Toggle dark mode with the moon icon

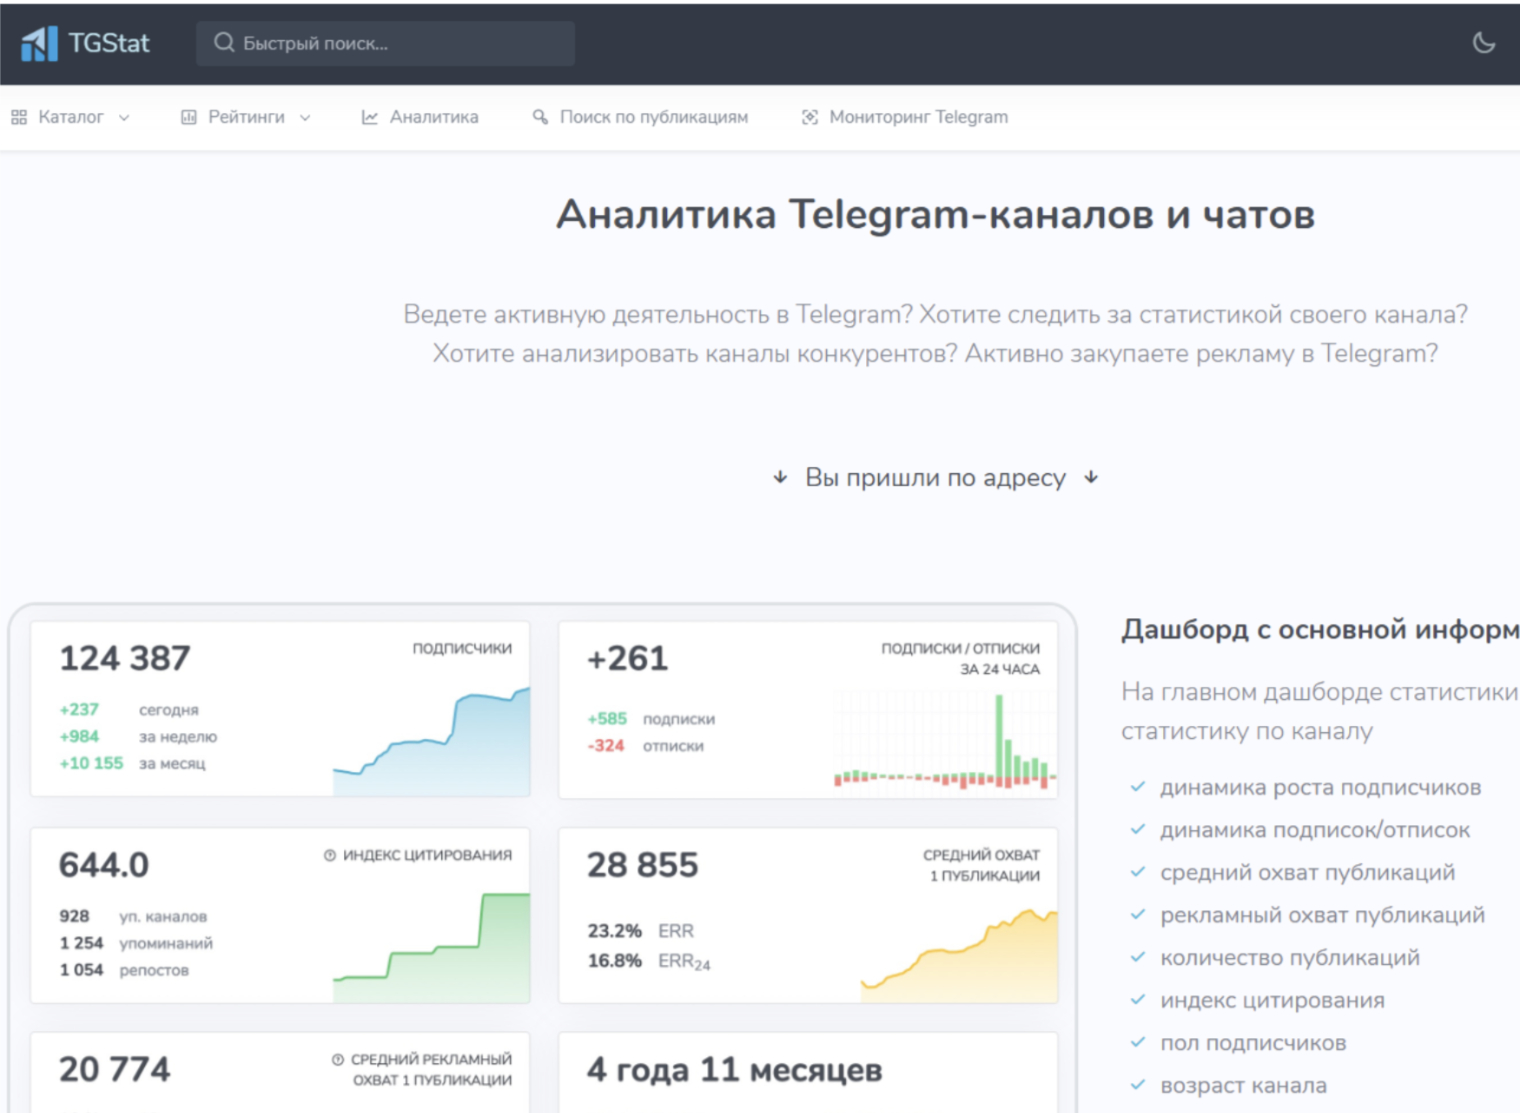point(1484,43)
